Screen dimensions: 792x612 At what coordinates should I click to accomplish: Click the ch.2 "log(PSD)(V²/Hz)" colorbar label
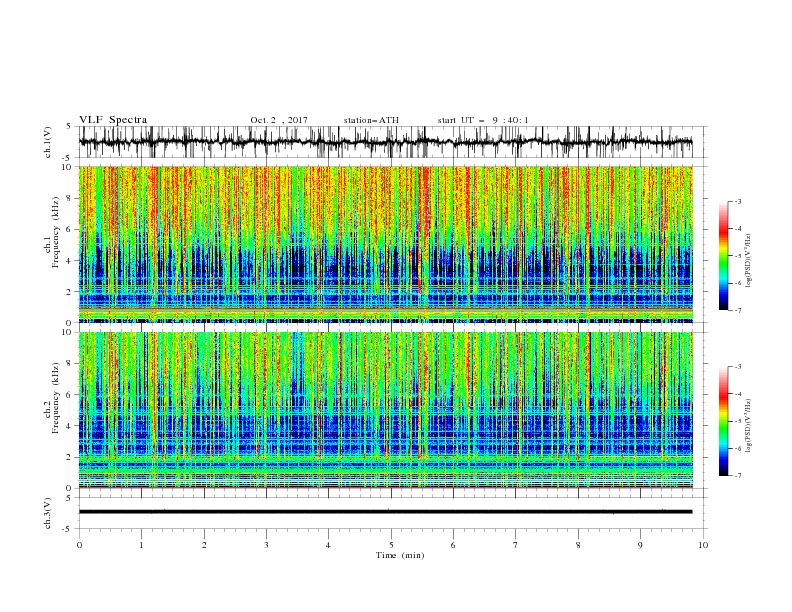click(x=749, y=425)
